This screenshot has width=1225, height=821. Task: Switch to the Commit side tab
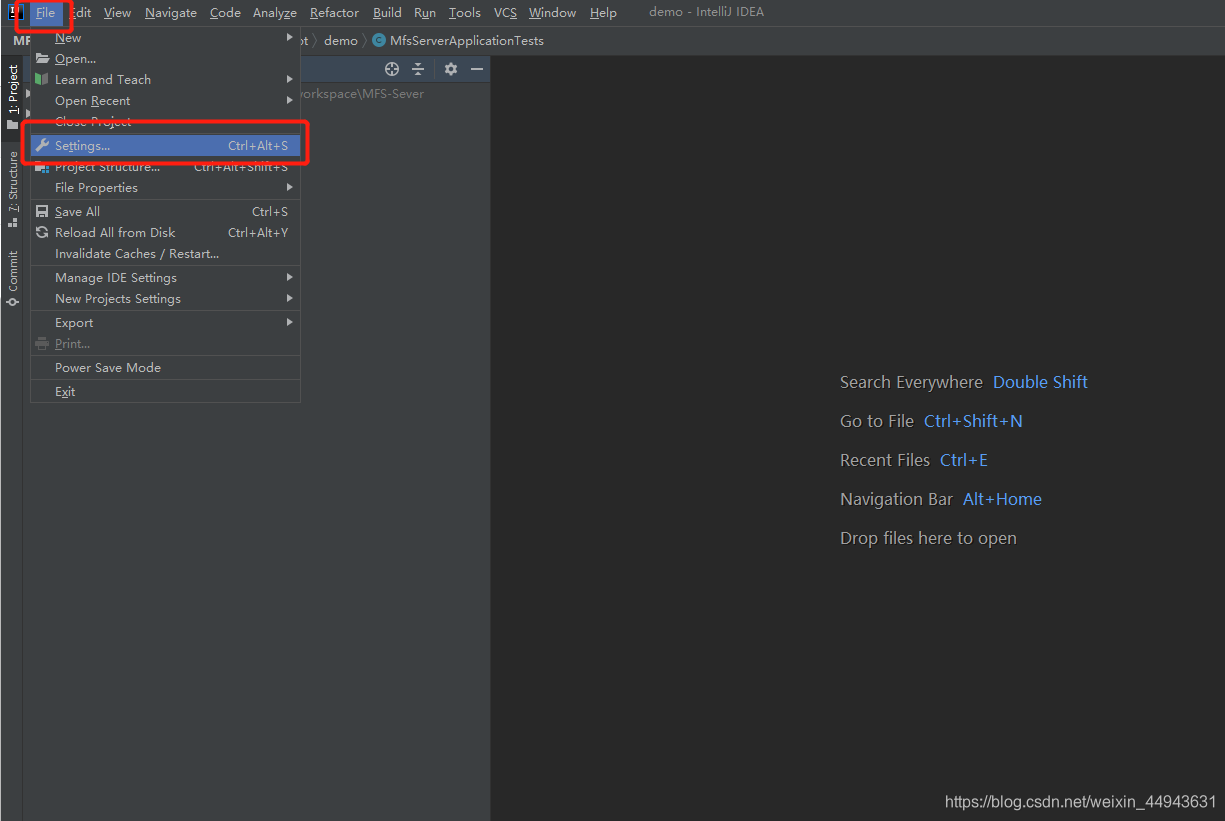(x=13, y=278)
